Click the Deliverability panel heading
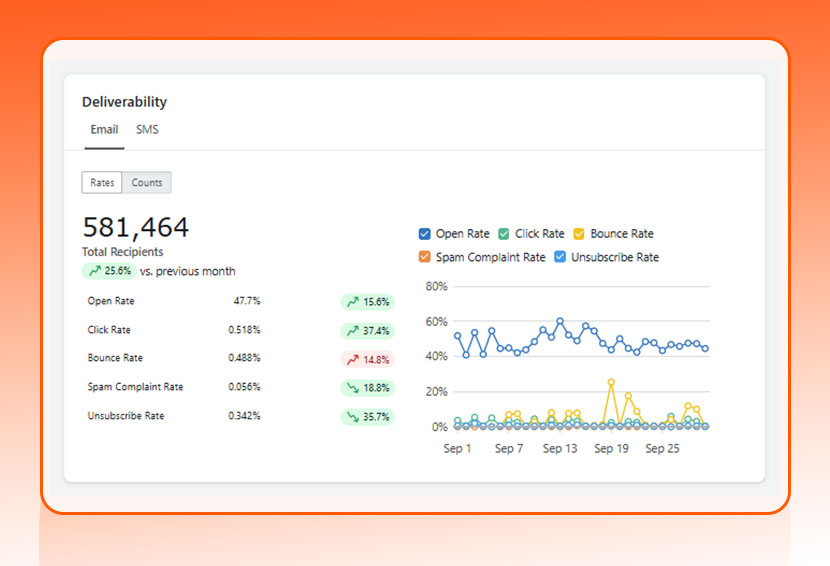 coord(124,102)
